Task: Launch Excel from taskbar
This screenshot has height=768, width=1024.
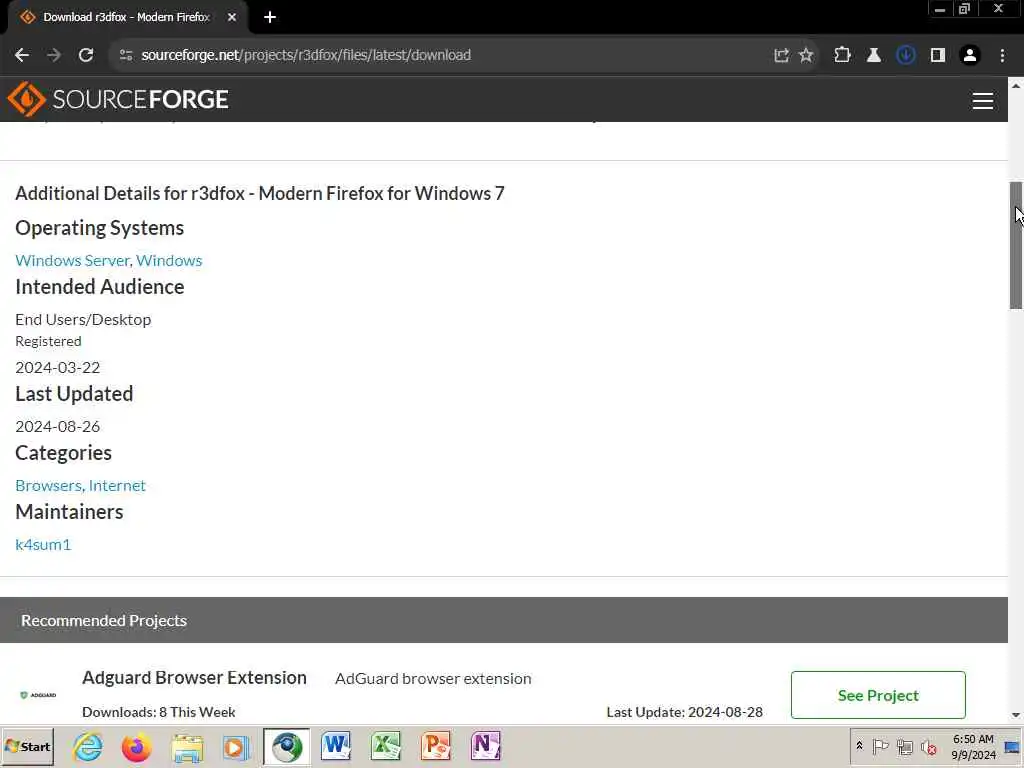Action: pos(386,747)
